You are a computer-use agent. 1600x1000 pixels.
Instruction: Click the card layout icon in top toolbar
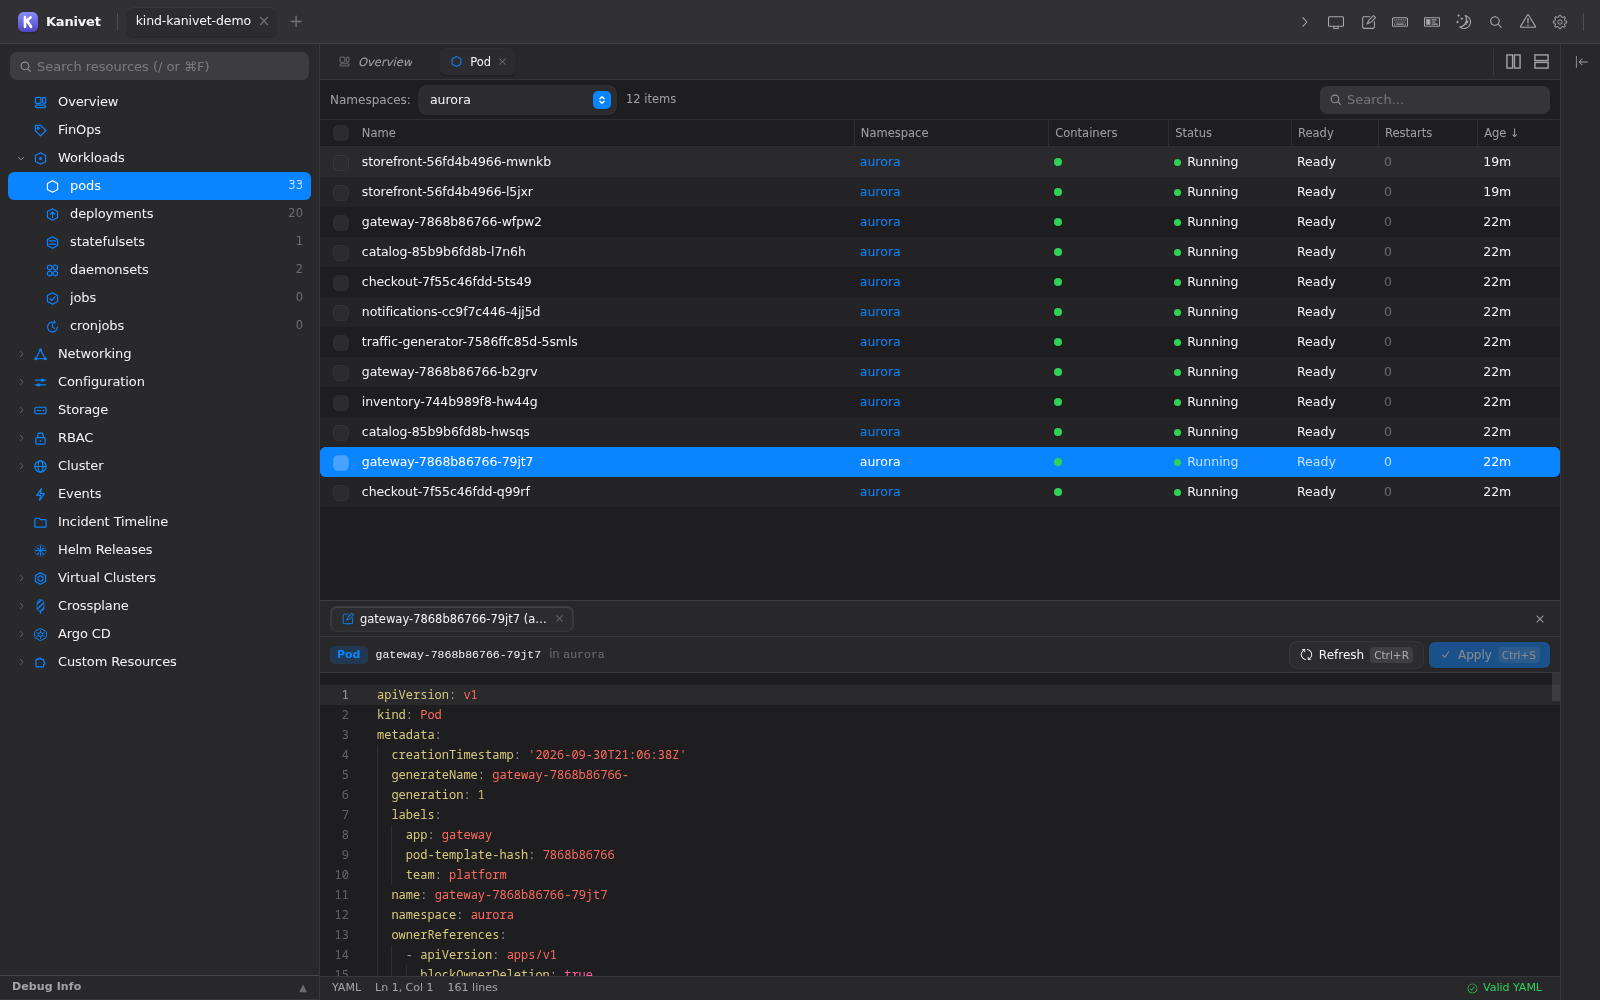coord(1432,22)
